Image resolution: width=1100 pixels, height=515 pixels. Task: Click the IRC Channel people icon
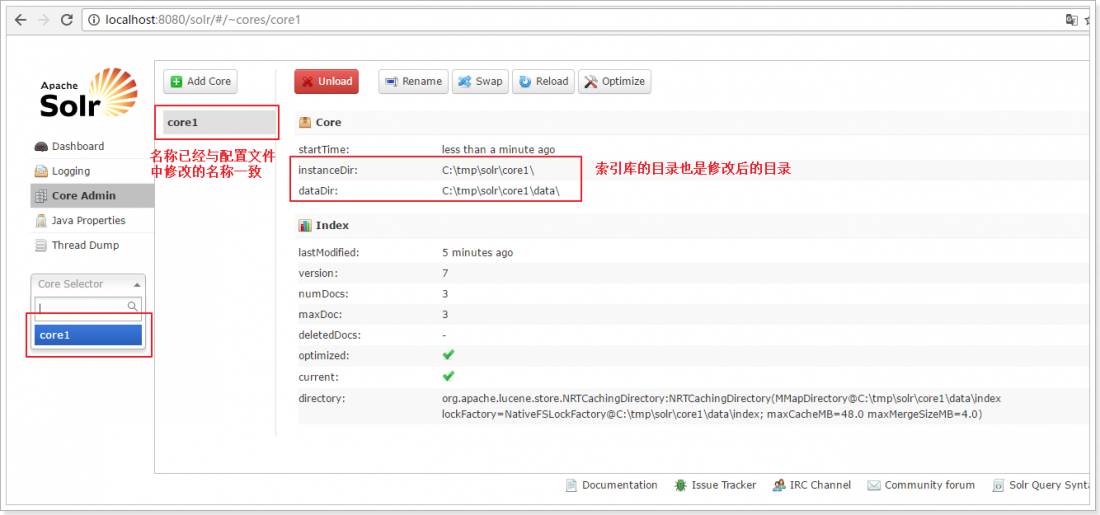pyautogui.click(x=779, y=485)
